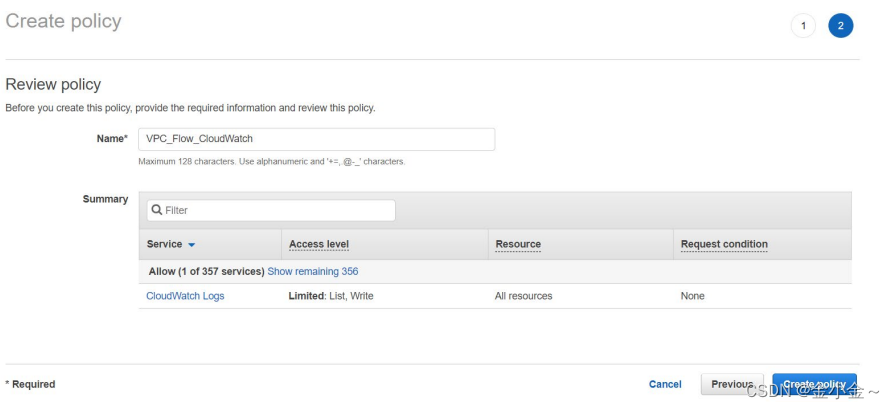
Task: Click the Resource column header
Action: pos(518,244)
